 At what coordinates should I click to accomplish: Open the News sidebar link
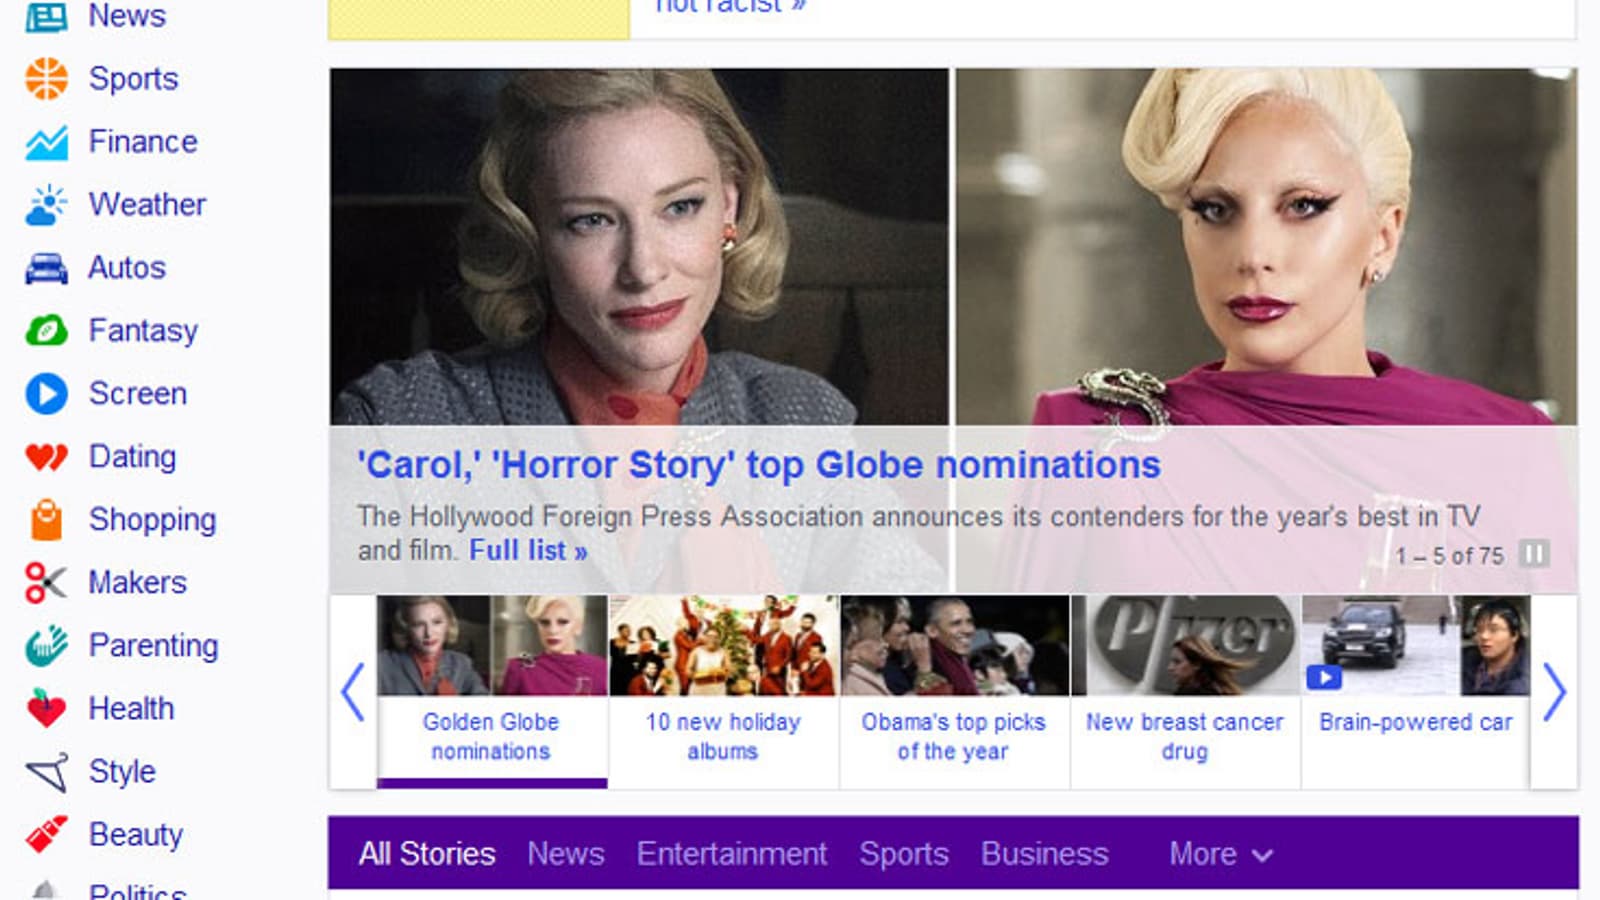pos(127,16)
